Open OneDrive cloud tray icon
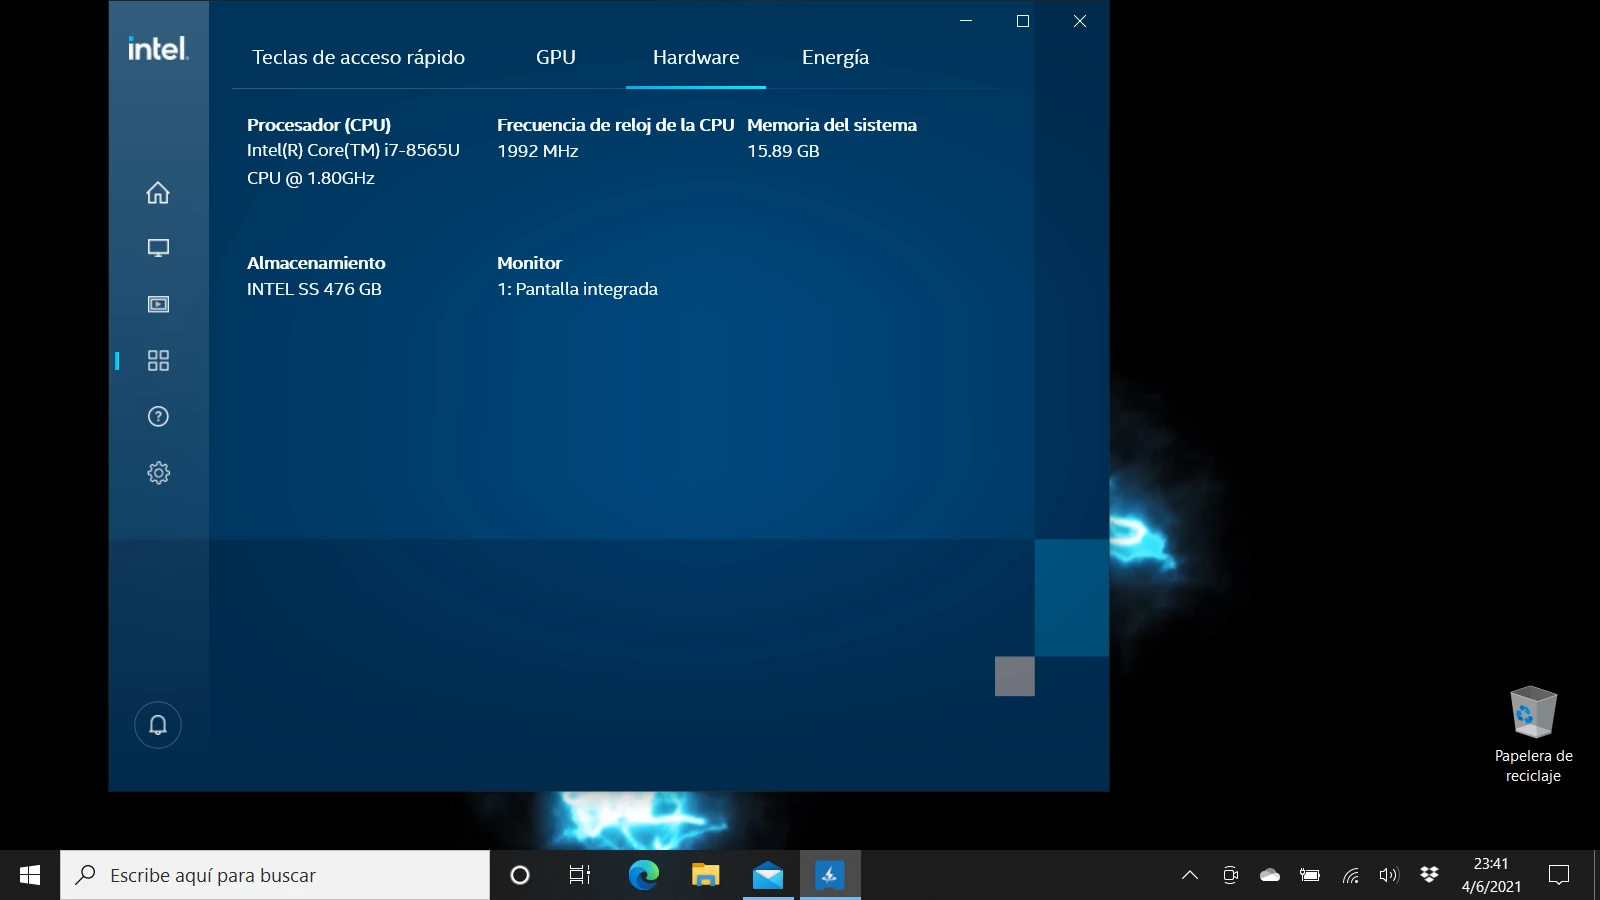 pyautogui.click(x=1270, y=875)
